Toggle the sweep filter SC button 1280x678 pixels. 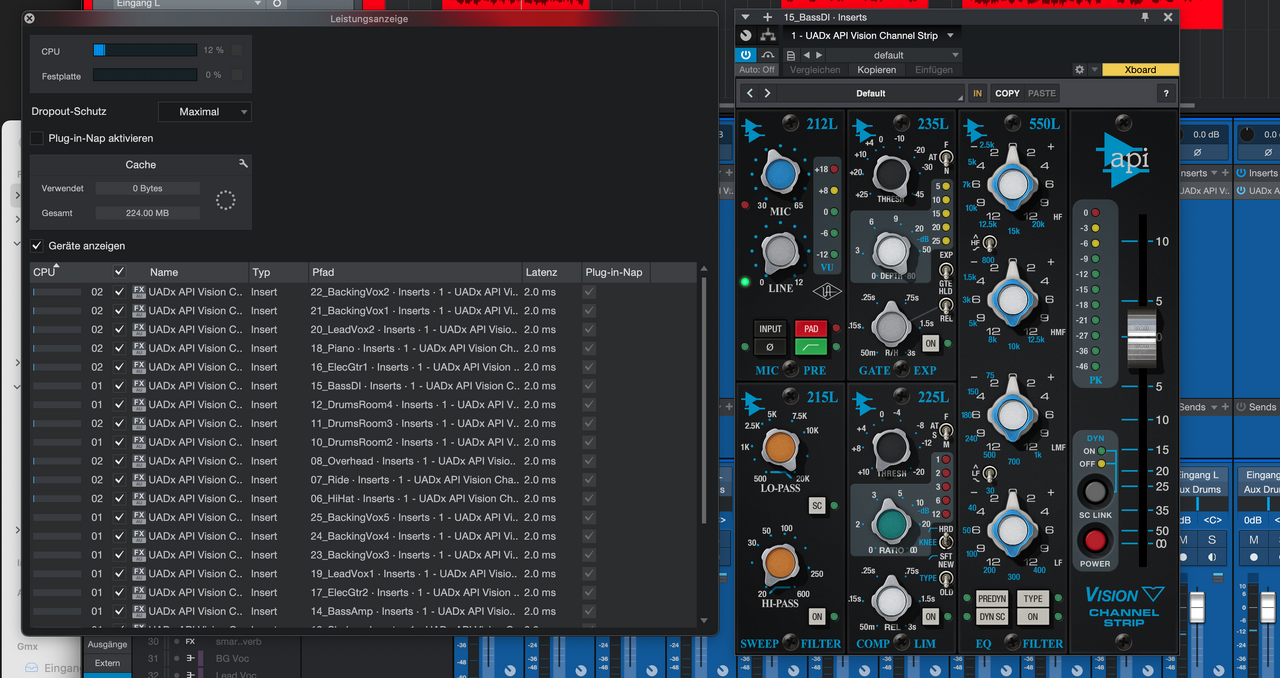(x=817, y=506)
